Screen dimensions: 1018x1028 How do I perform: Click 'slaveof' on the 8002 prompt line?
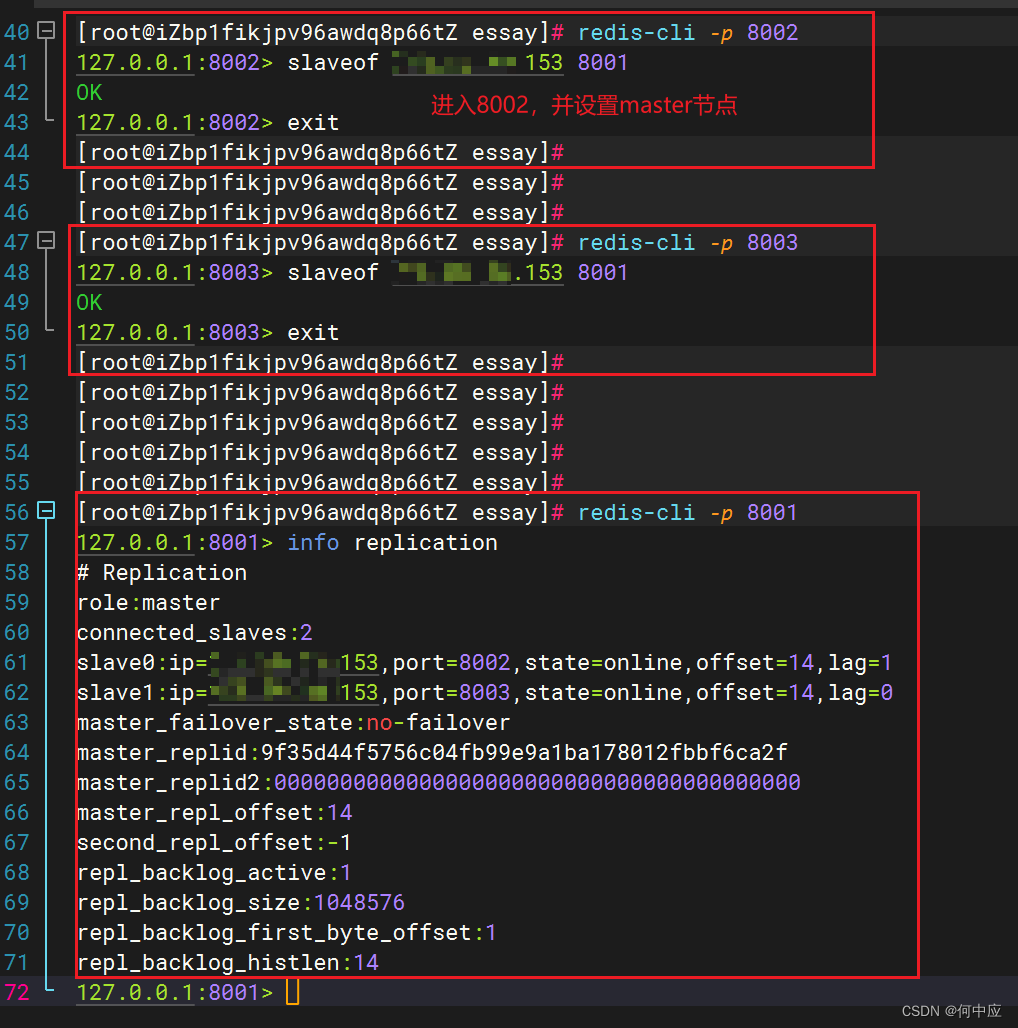click(333, 62)
